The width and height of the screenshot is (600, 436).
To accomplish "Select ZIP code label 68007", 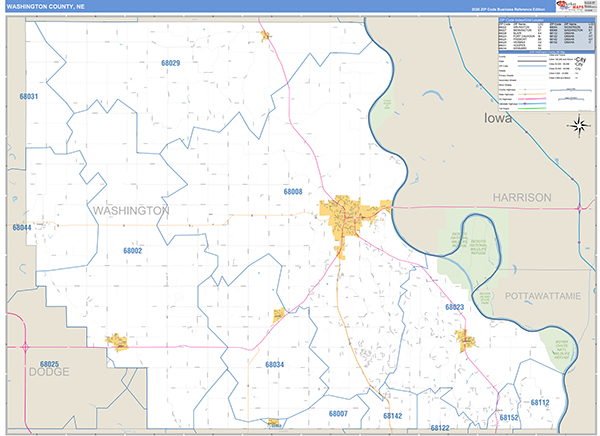I will pos(338,413).
